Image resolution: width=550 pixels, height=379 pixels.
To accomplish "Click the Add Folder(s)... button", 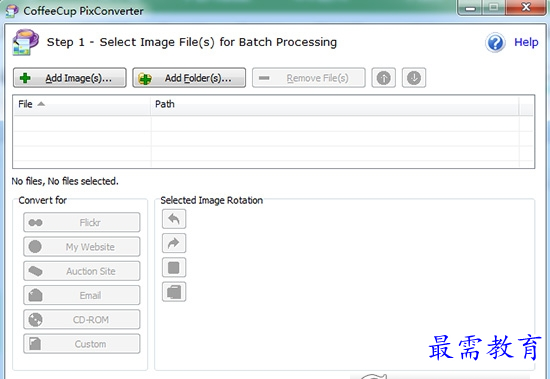I will pos(189,78).
